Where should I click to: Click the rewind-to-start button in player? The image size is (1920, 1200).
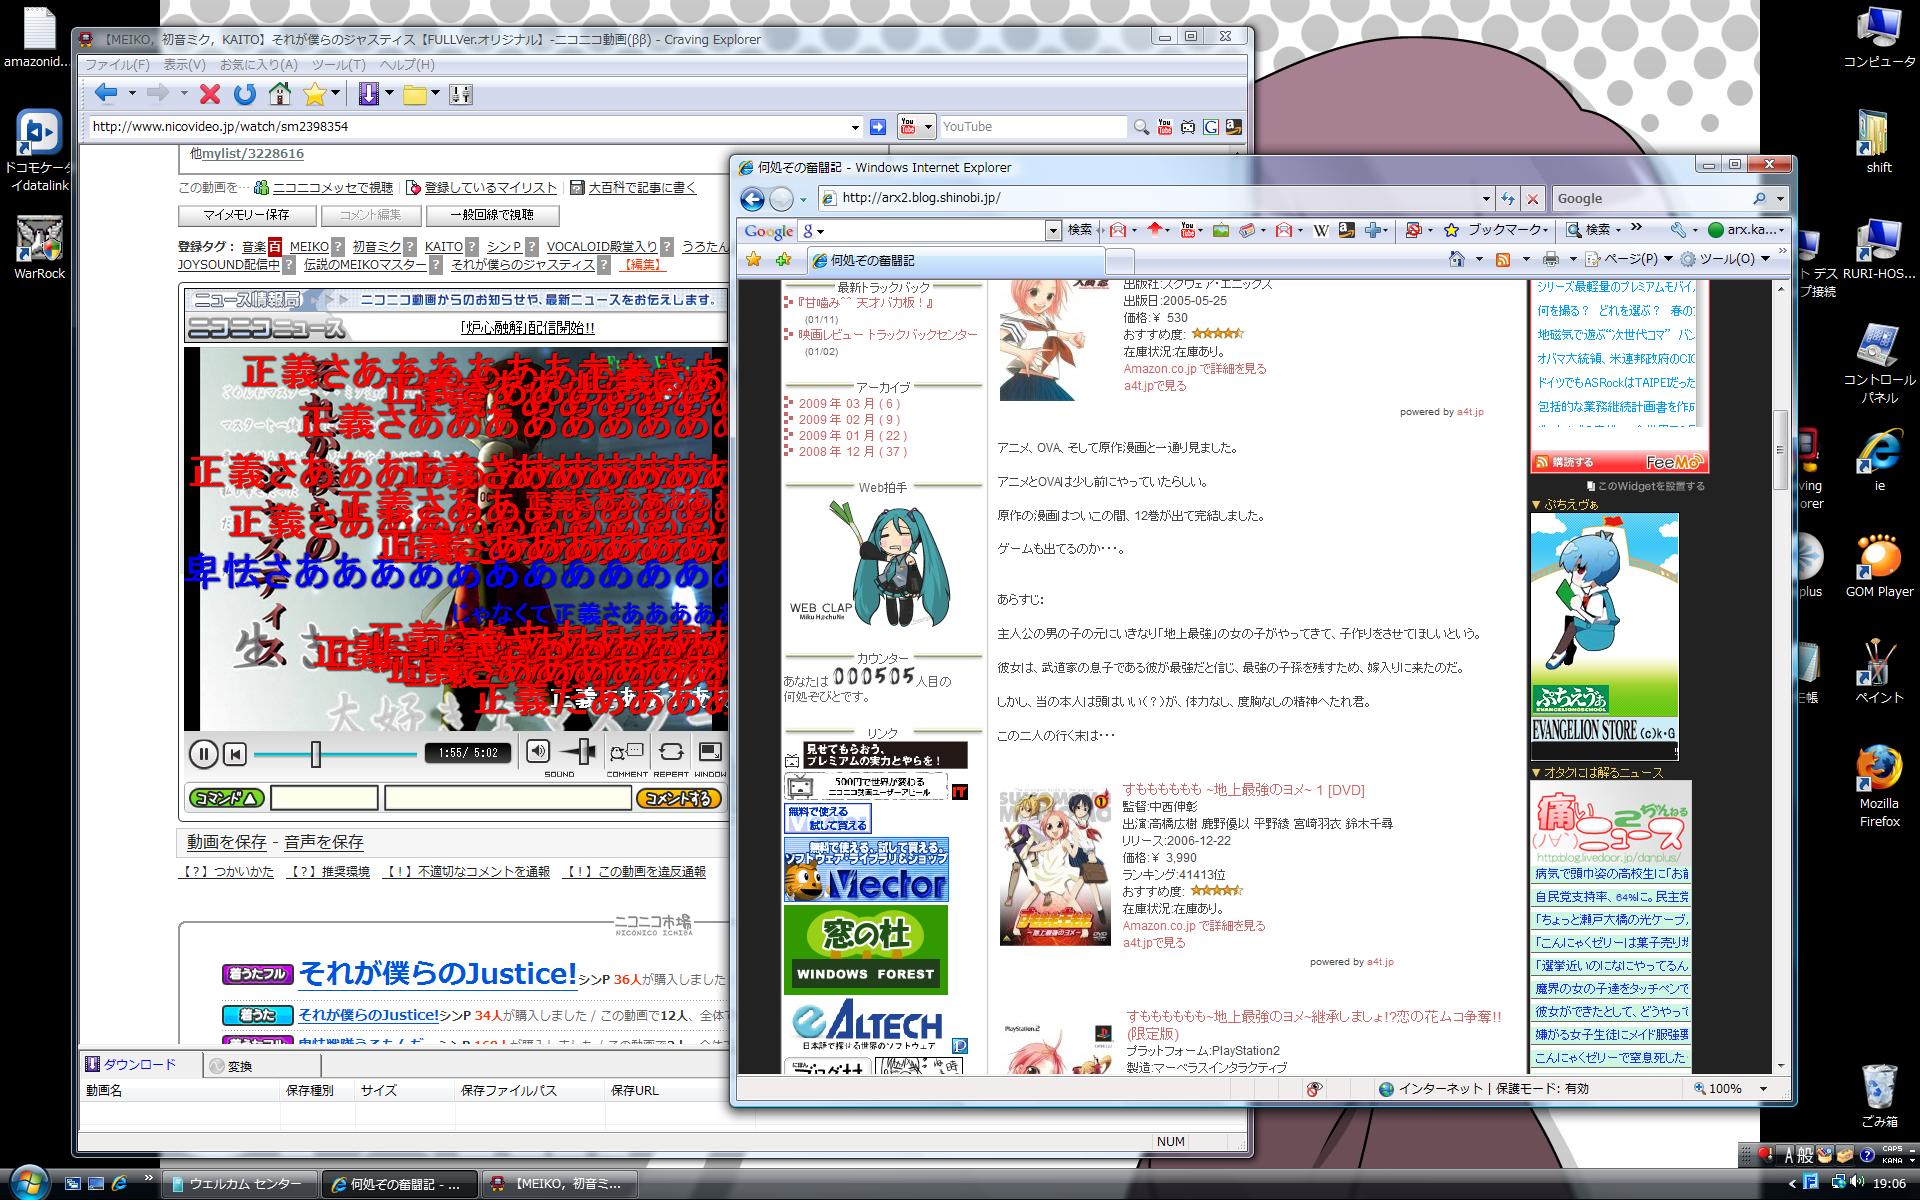pyautogui.click(x=234, y=754)
